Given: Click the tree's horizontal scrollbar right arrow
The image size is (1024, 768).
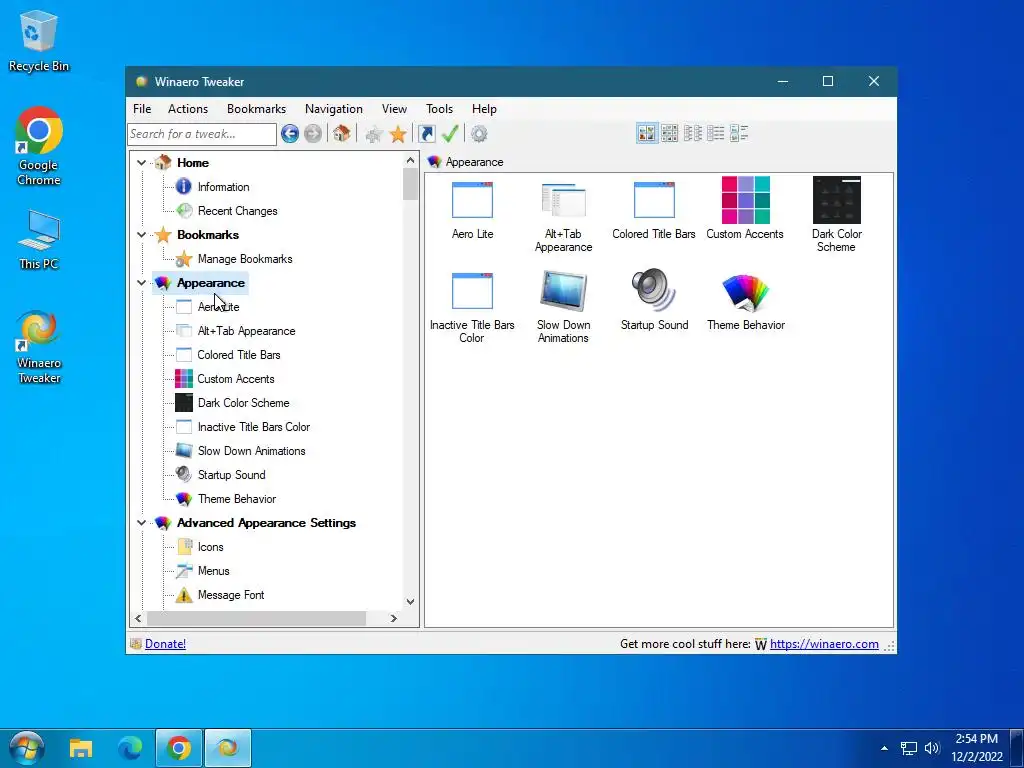Looking at the screenshot, I should pyautogui.click(x=393, y=618).
